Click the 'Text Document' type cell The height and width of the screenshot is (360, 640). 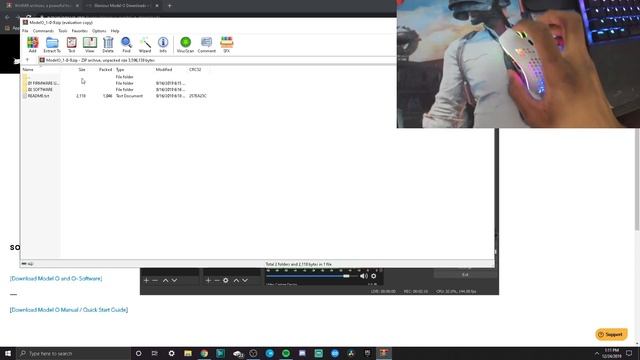click(129, 96)
